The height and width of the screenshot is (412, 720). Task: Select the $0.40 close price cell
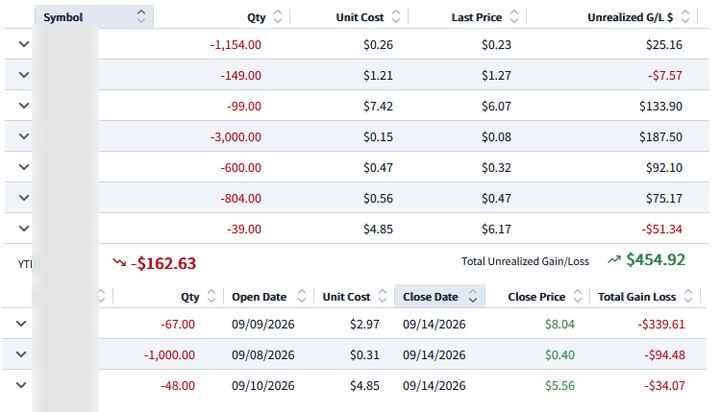pos(560,355)
